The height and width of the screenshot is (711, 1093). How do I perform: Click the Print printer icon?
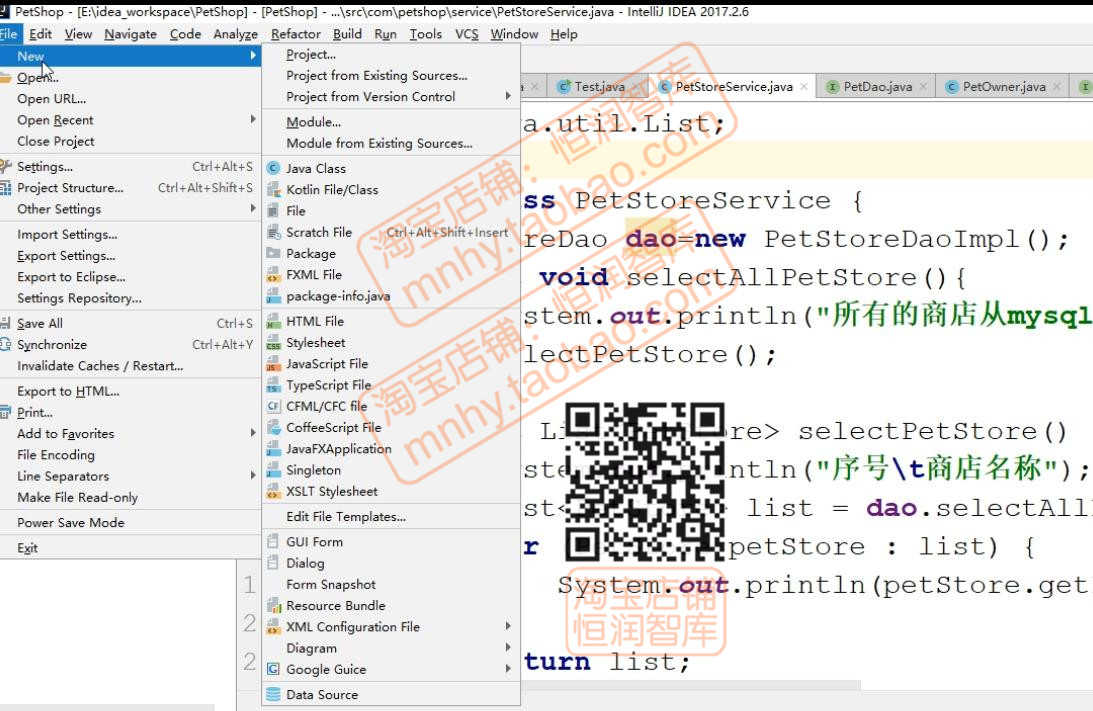(6, 412)
